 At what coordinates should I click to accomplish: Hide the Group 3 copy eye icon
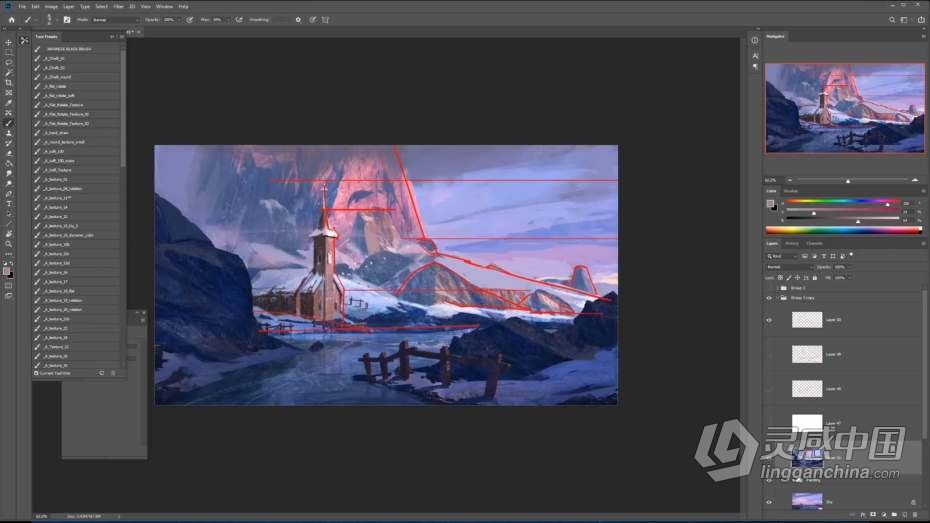(769, 298)
